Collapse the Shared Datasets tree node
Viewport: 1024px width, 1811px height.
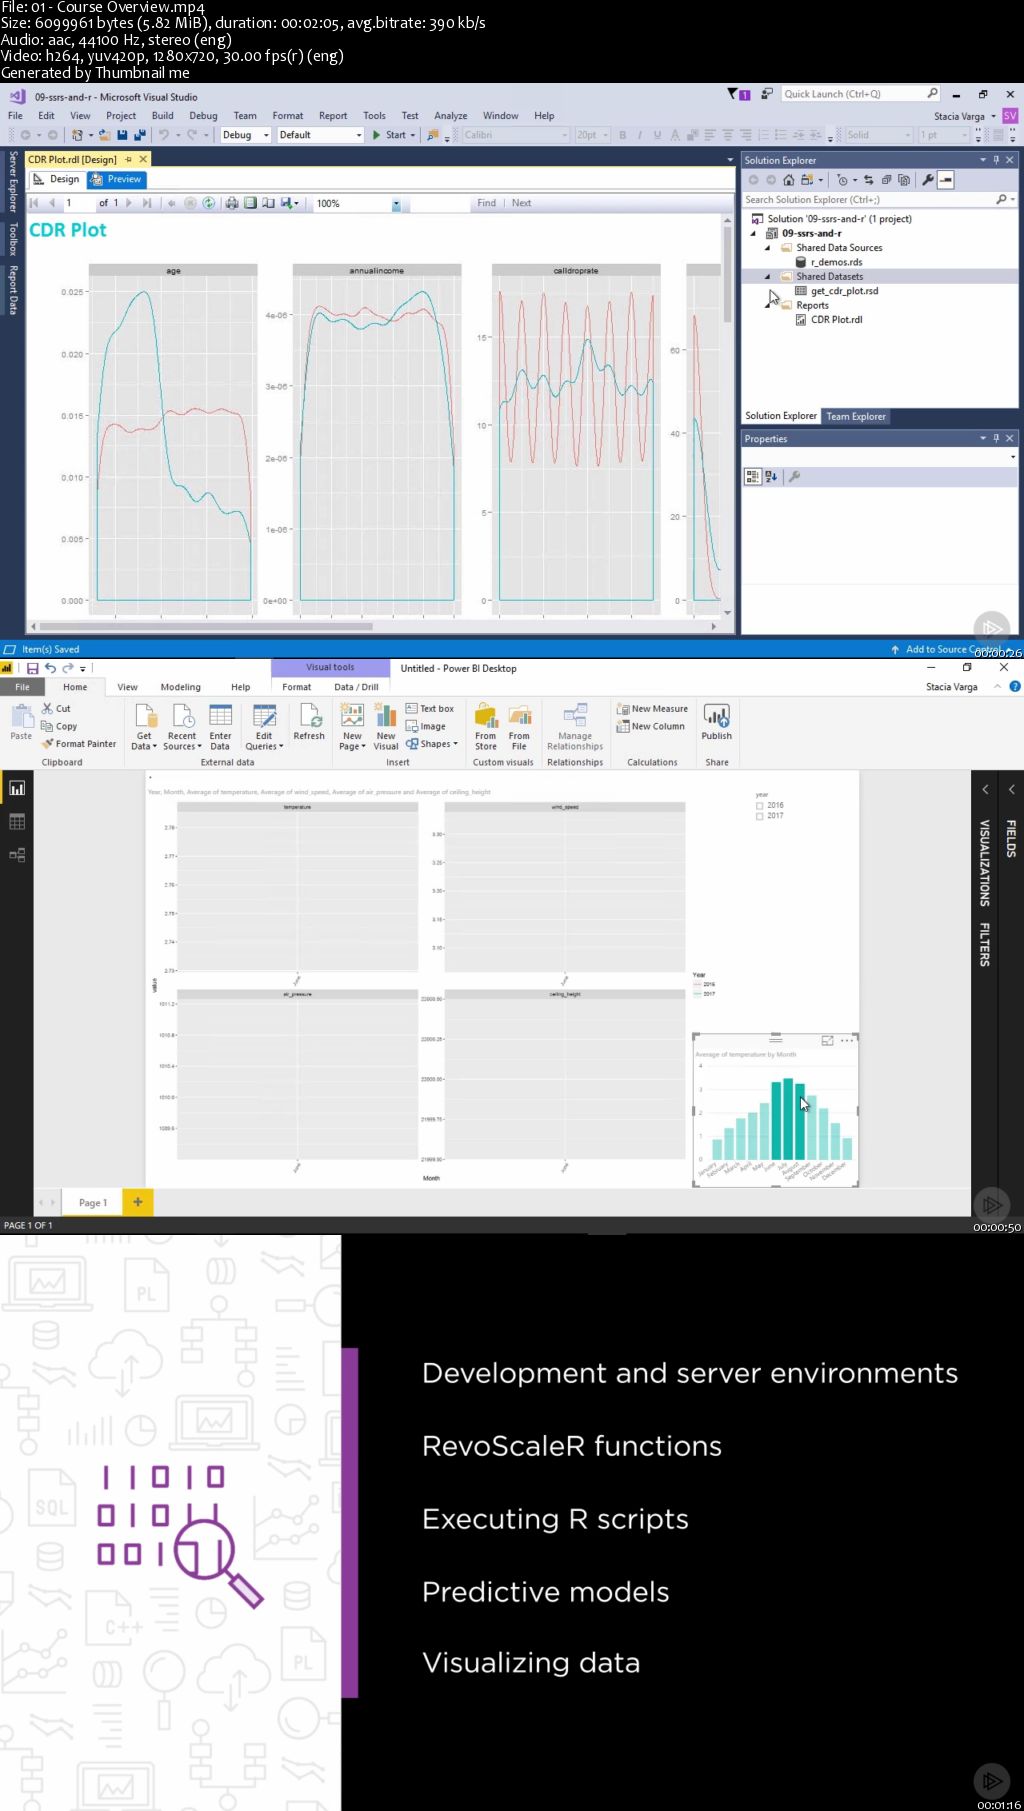coord(768,277)
